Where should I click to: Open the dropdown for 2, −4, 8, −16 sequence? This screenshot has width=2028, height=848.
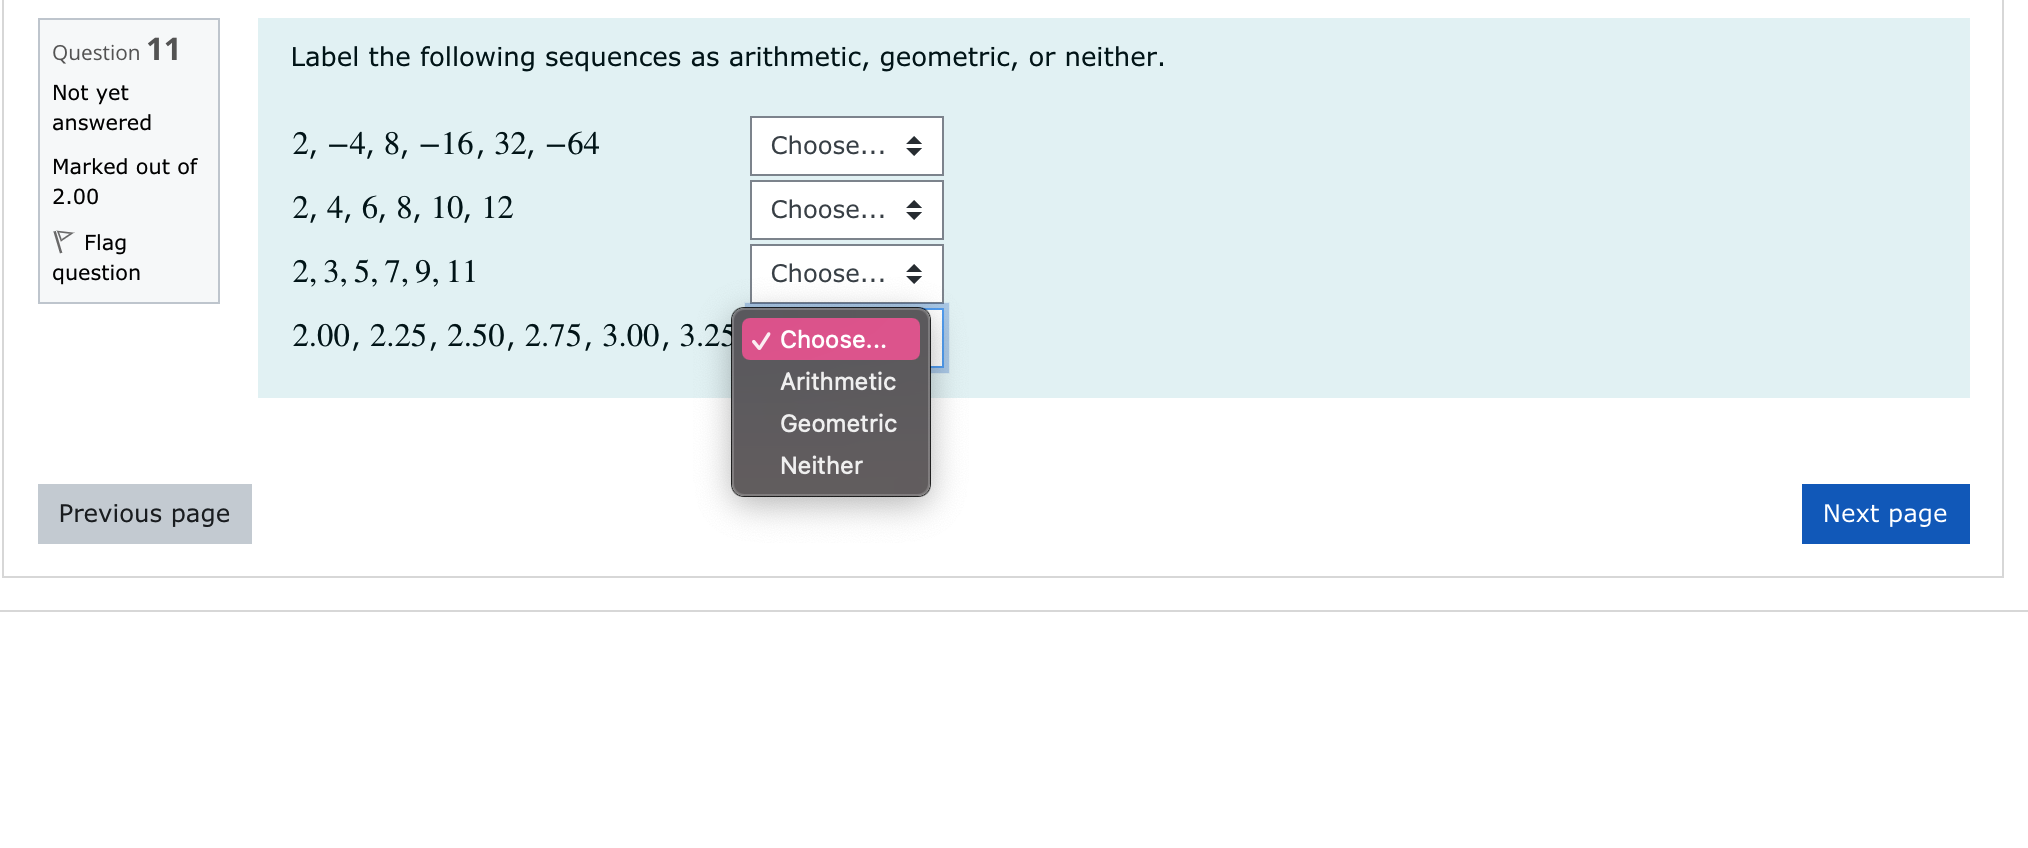pos(846,146)
